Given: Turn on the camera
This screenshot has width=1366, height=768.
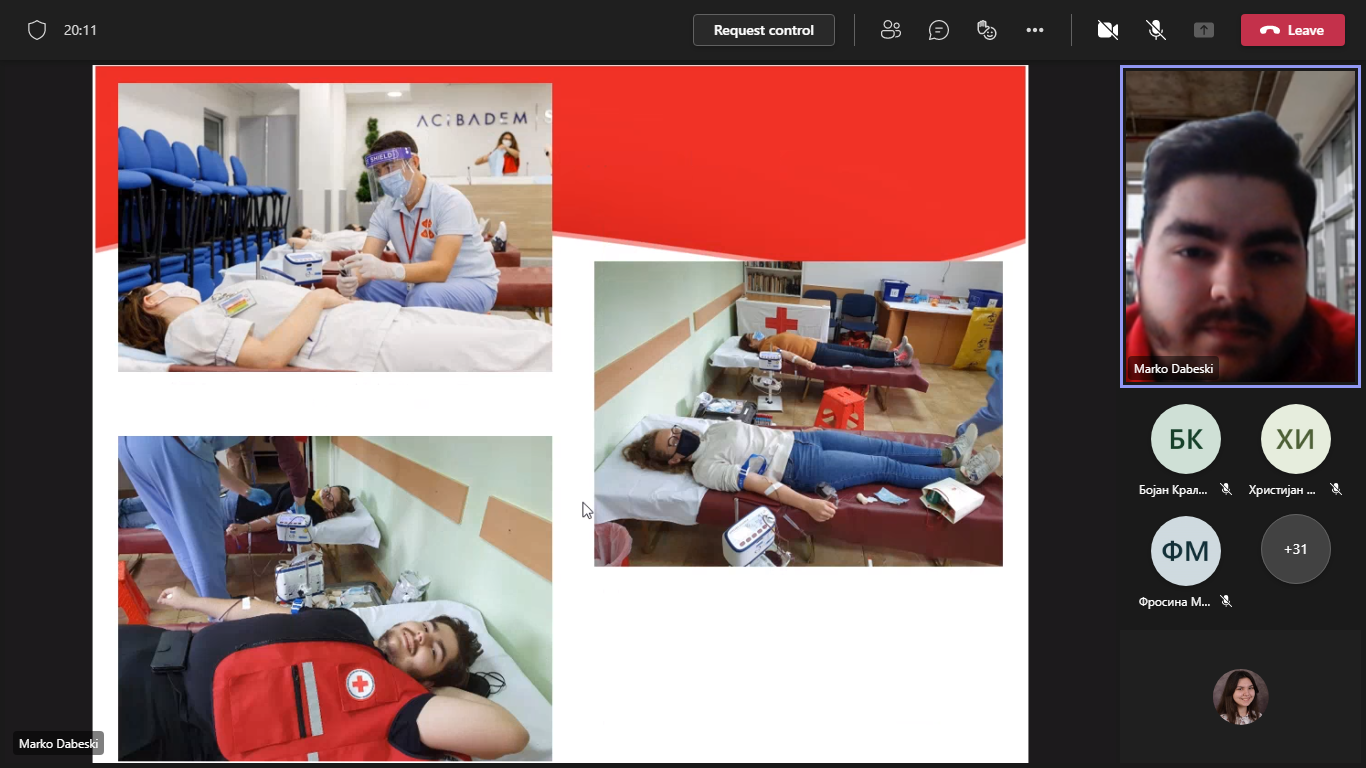Looking at the screenshot, I should click(x=1107, y=30).
